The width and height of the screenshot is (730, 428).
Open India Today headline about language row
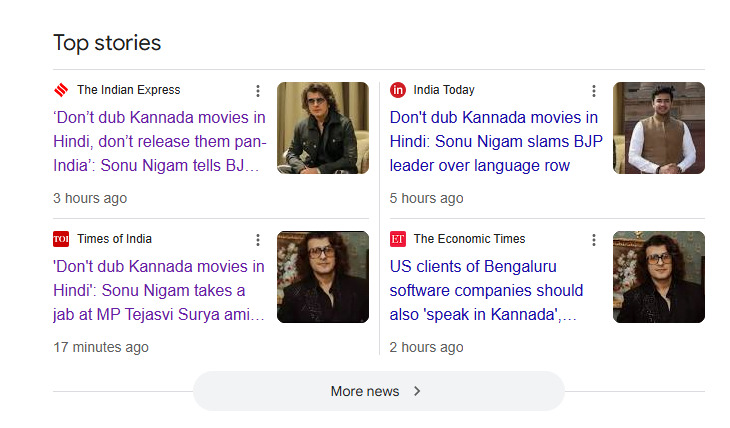(496, 141)
